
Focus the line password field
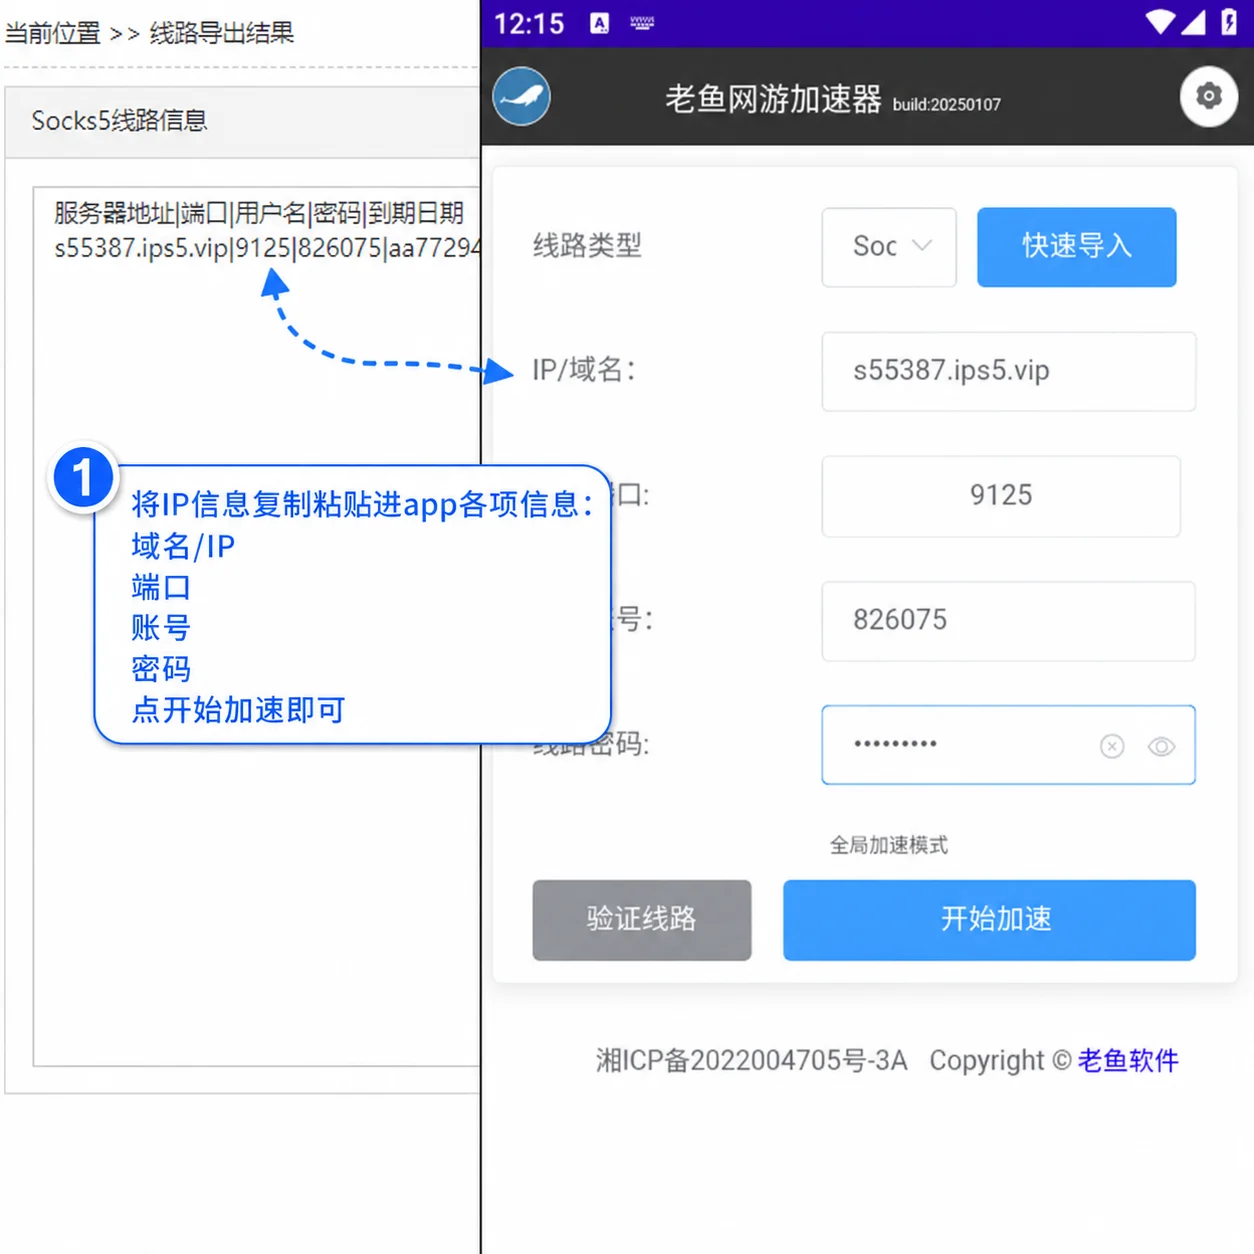click(x=1009, y=745)
